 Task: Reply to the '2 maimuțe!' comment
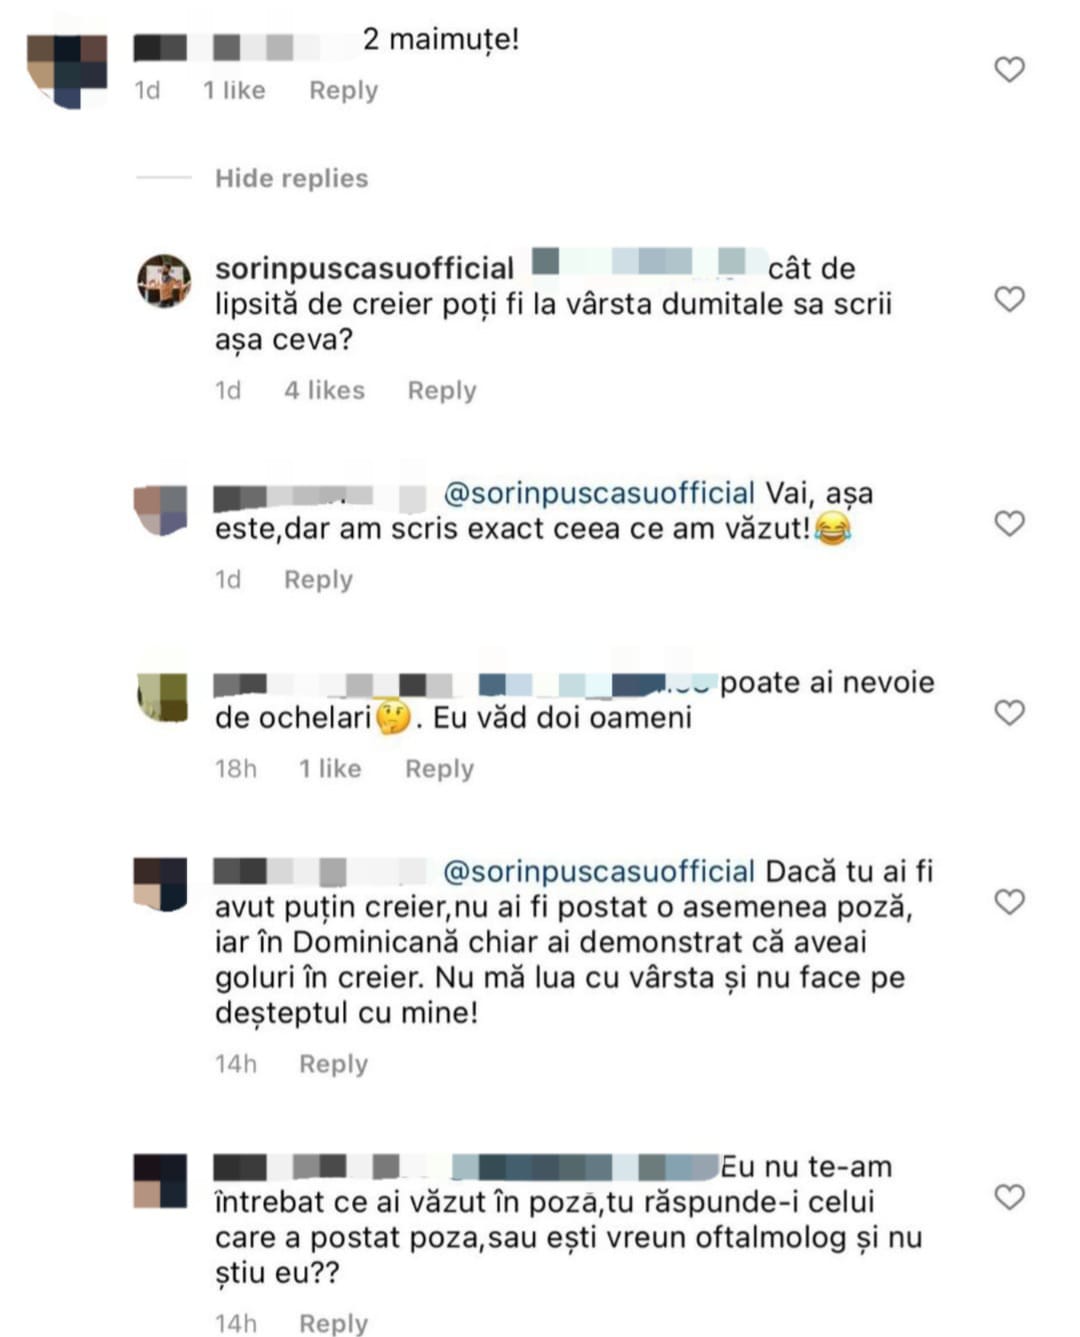coord(343,90)
